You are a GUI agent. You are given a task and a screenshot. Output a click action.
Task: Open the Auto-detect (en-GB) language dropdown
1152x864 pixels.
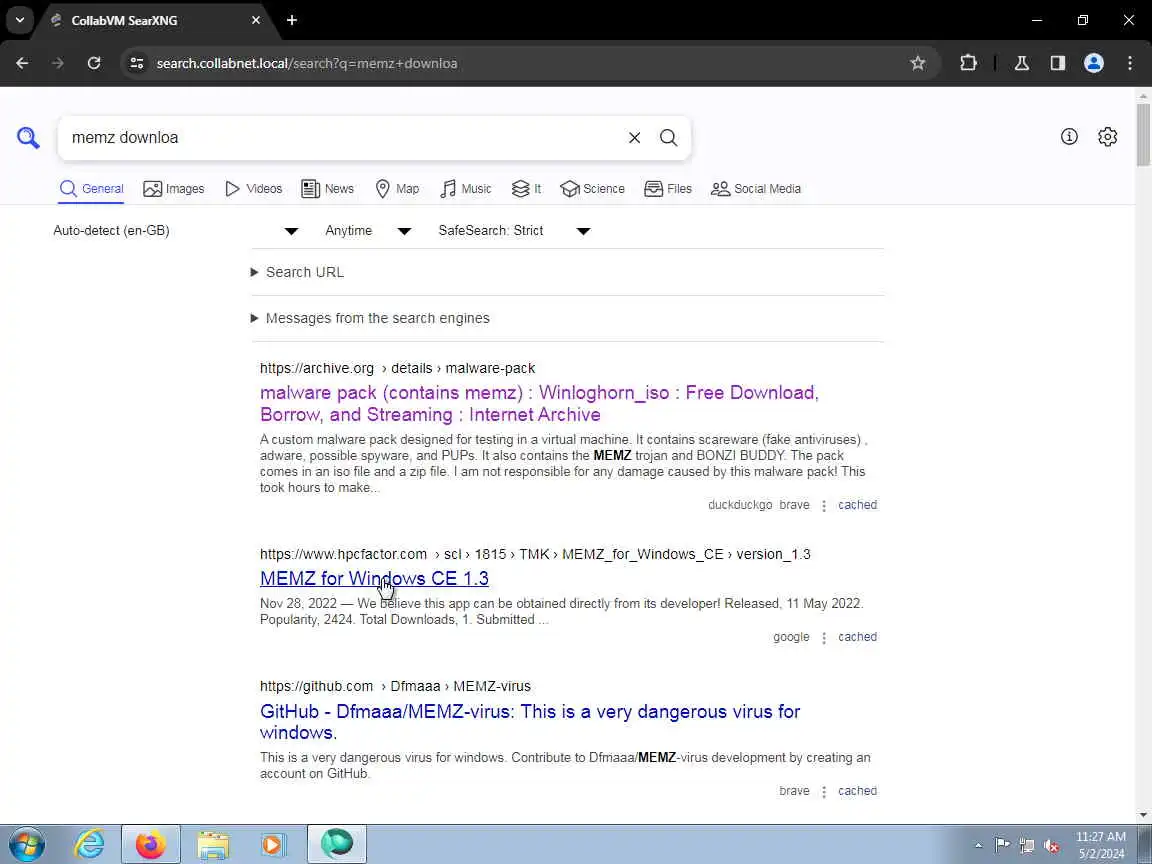pos(176,231)
